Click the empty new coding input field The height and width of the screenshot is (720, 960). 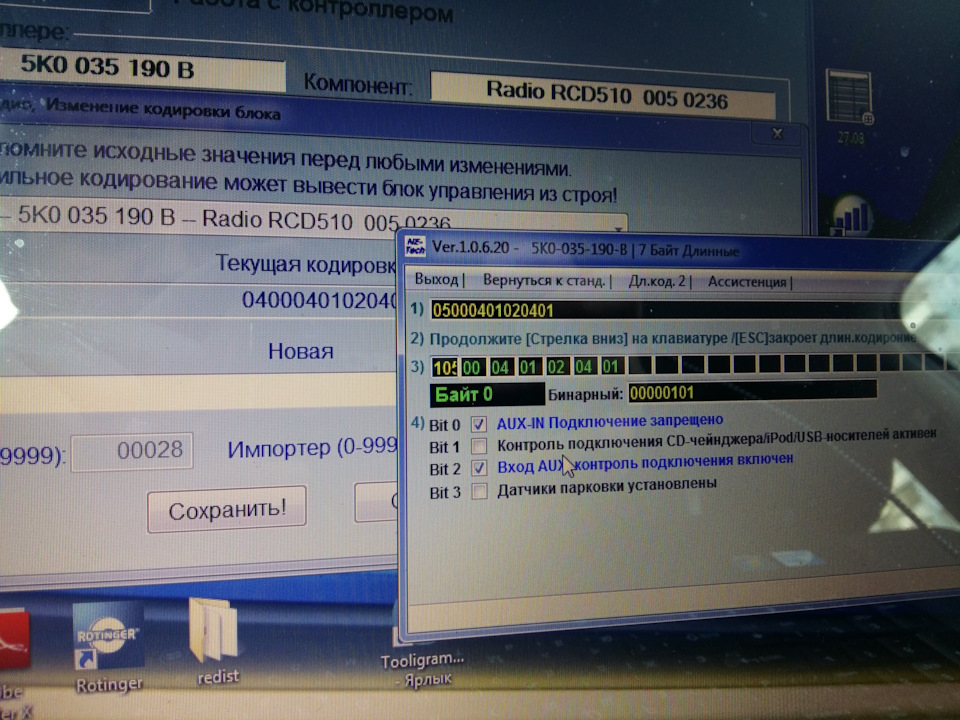coord(198,392)
